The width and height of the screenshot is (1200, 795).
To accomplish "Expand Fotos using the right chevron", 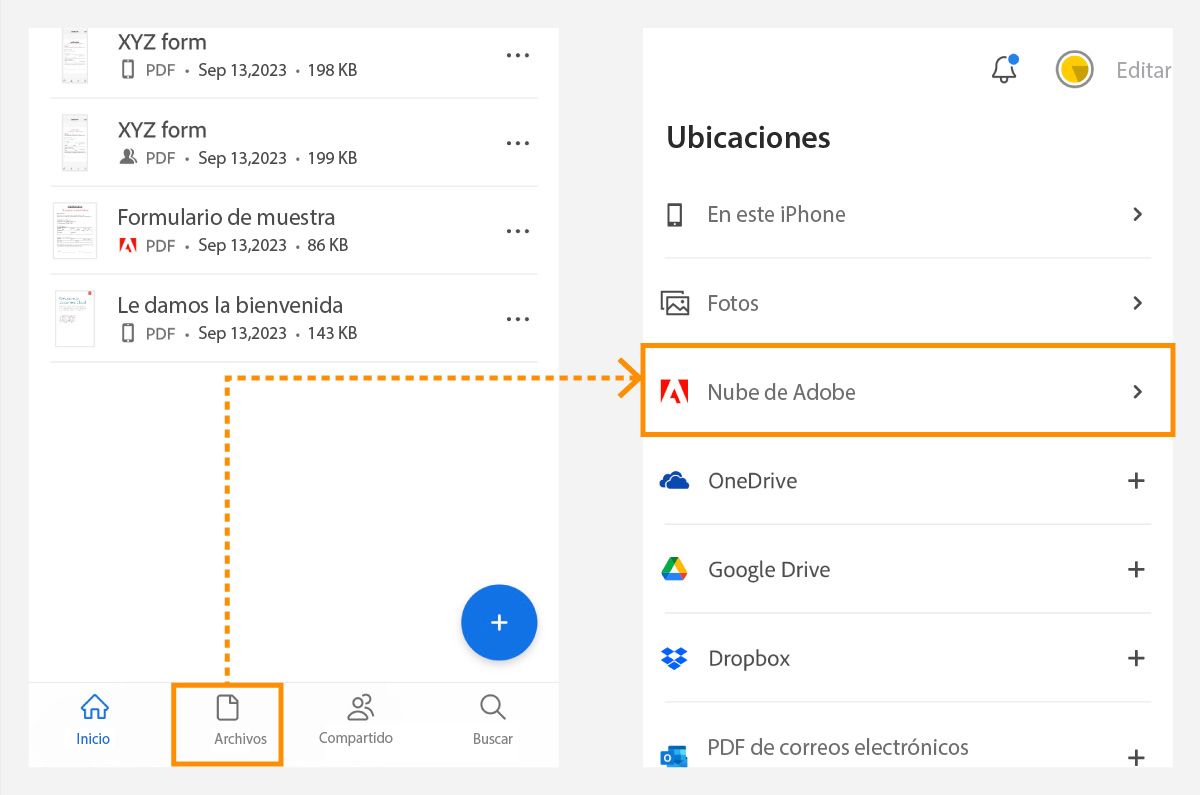I will pyautogui.click(x=1137, y=303).
